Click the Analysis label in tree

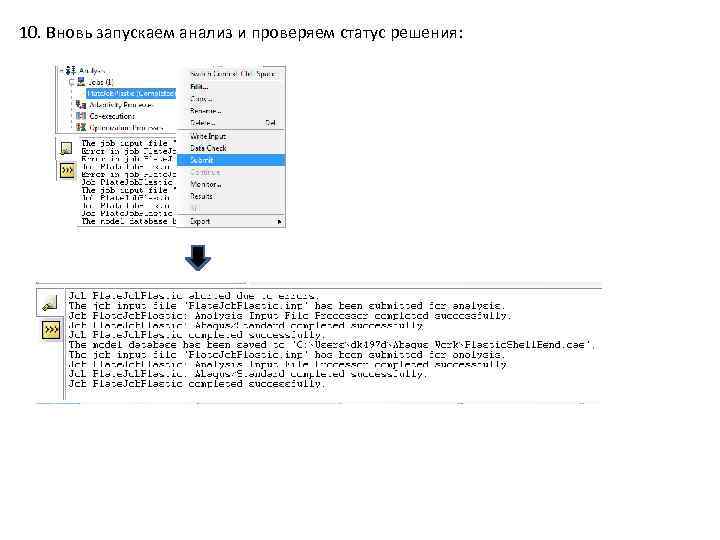pos(91,71)
